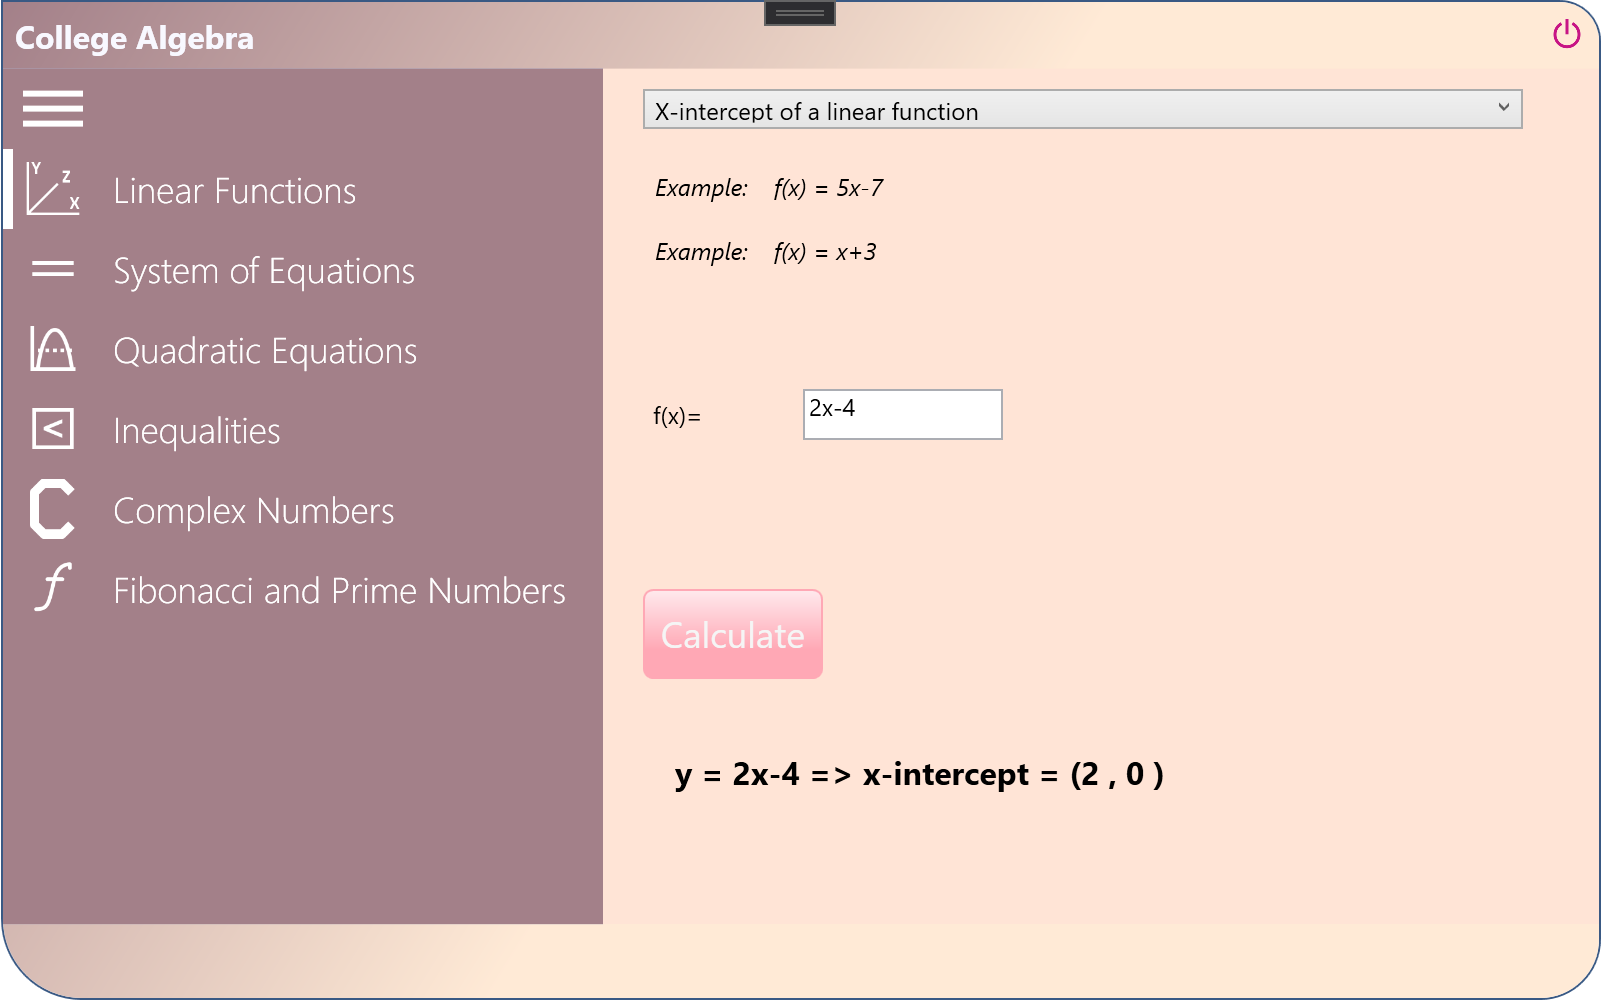Expand the X-intercept function selector
This screenshot has width=1603, height=1001.
click(1083, 110)
